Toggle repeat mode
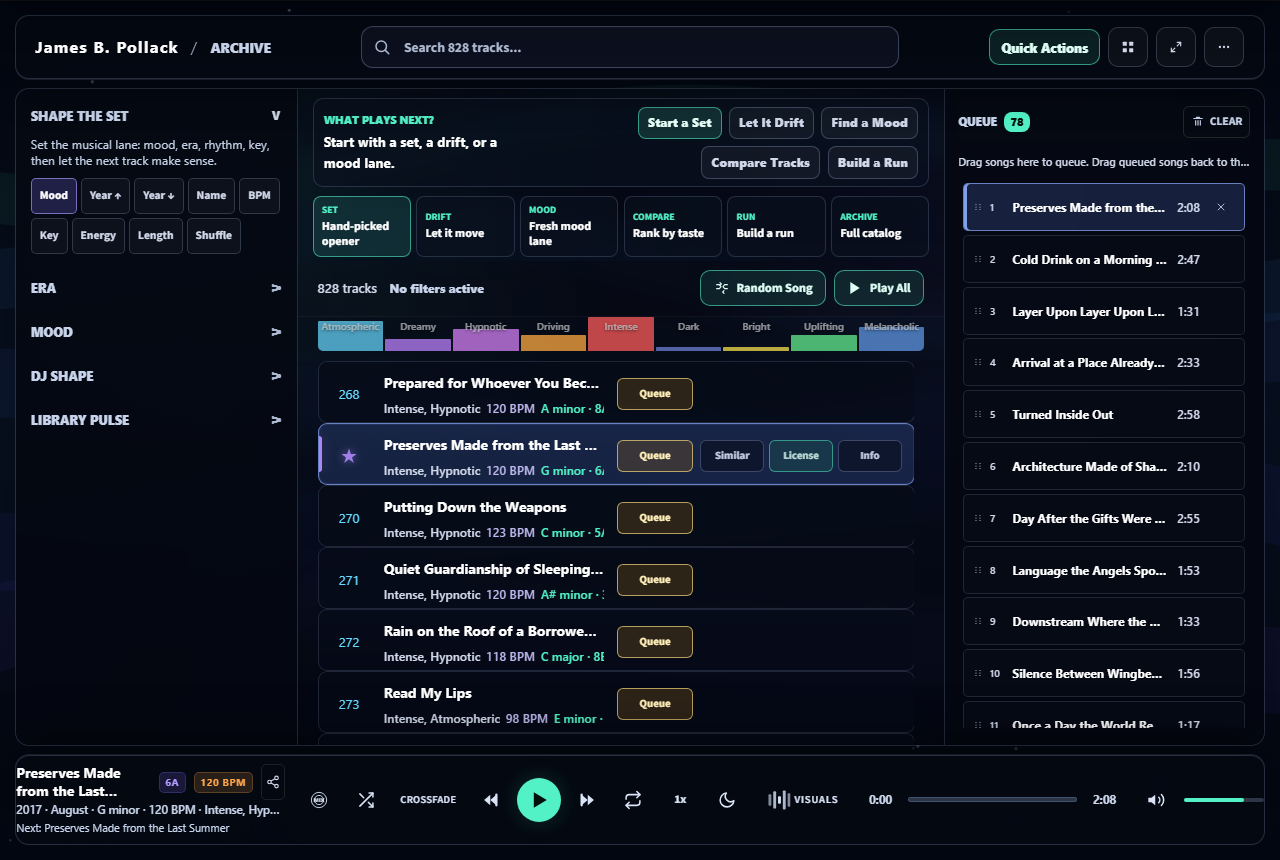 coord(633,800)
